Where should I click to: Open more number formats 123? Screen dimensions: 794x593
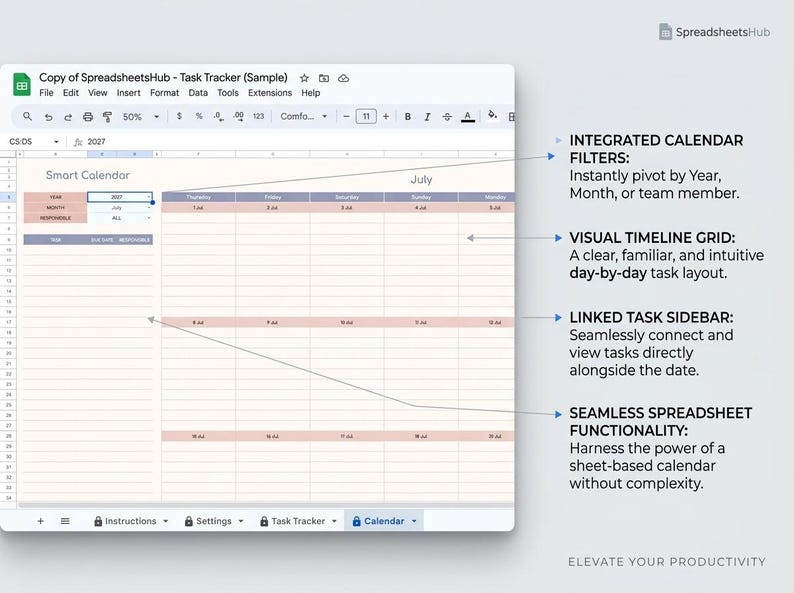(258, 116)
